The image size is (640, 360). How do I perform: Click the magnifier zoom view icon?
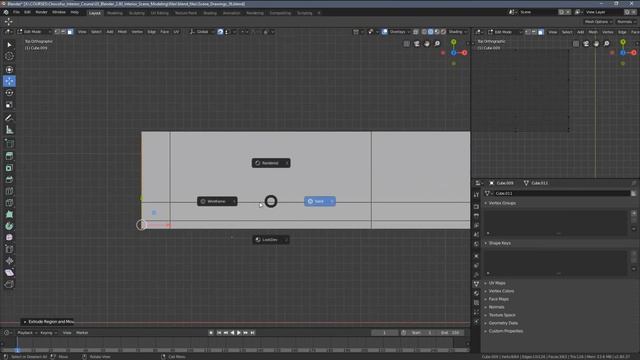point(437,44)
